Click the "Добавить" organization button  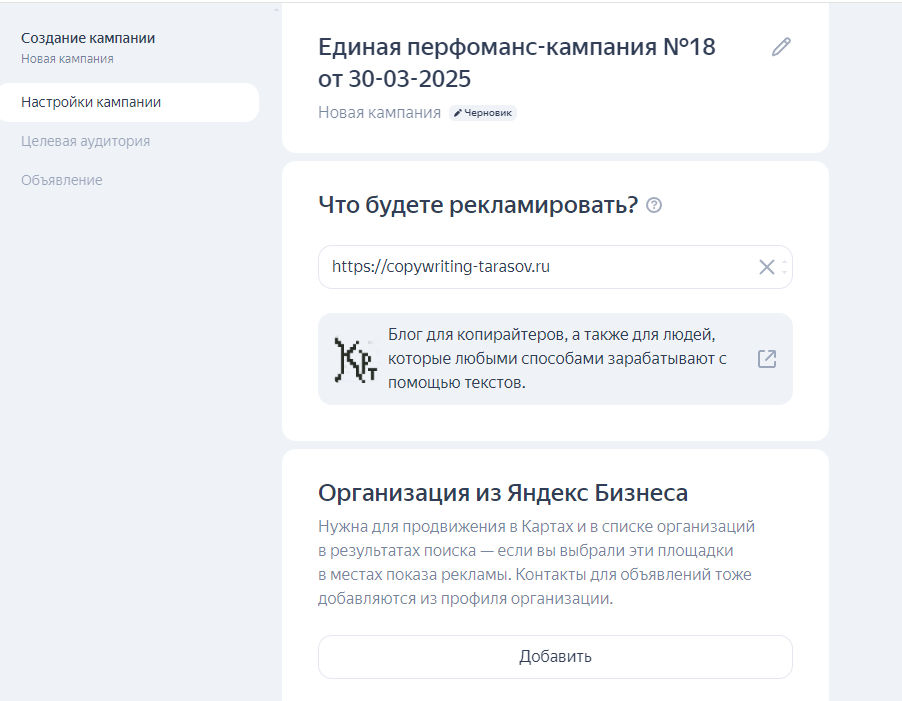tap(555, 657)
